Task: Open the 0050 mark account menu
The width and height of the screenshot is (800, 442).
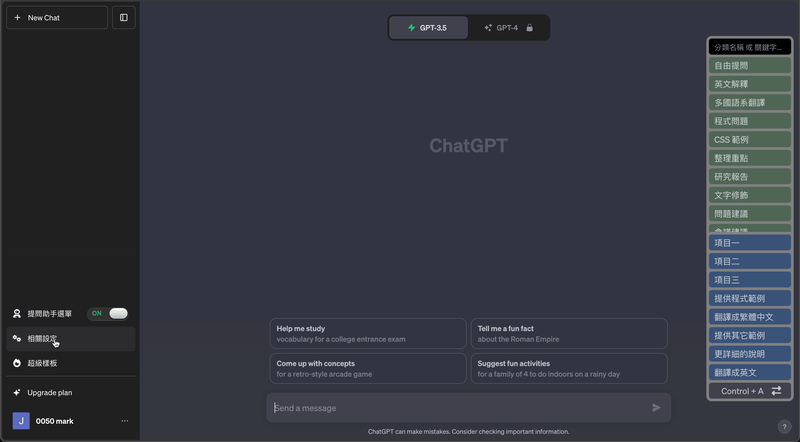Action: coord(70,421)
